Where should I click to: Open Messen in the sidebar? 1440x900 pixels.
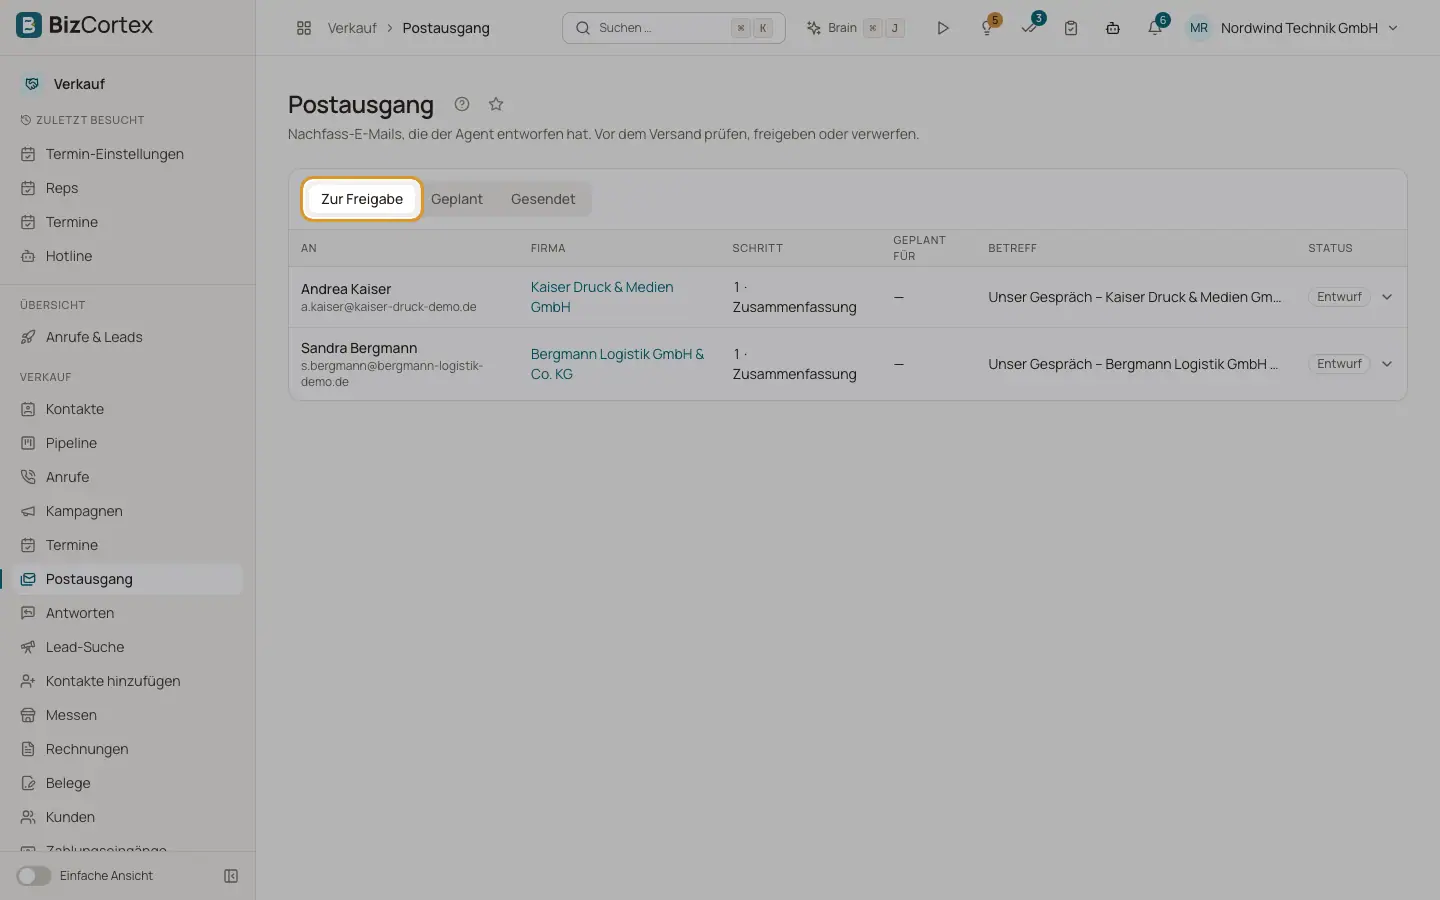[71, 715]
